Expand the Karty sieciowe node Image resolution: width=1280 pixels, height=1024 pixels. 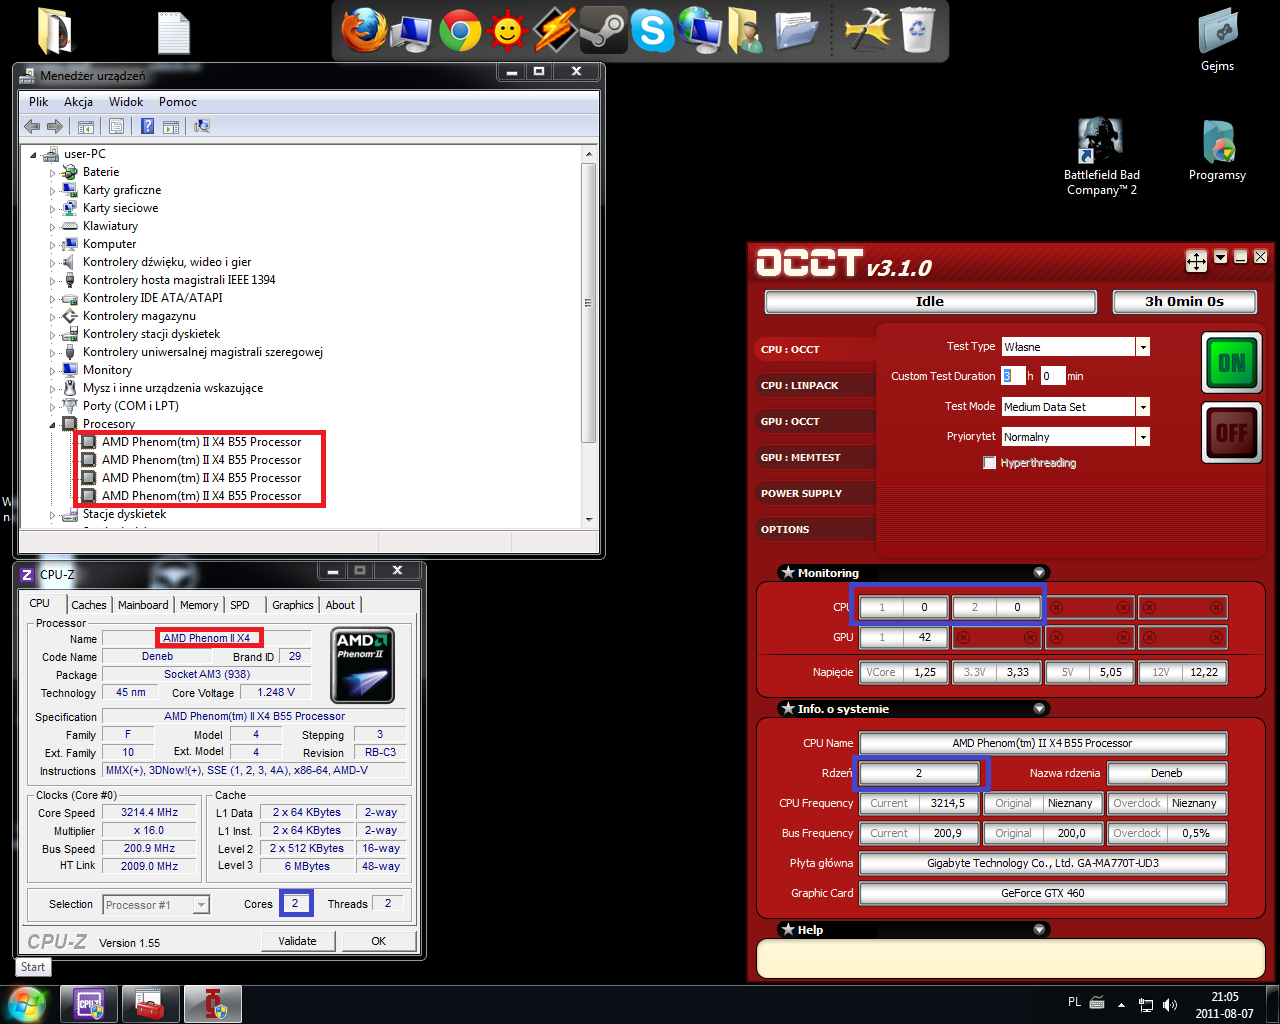52,209
